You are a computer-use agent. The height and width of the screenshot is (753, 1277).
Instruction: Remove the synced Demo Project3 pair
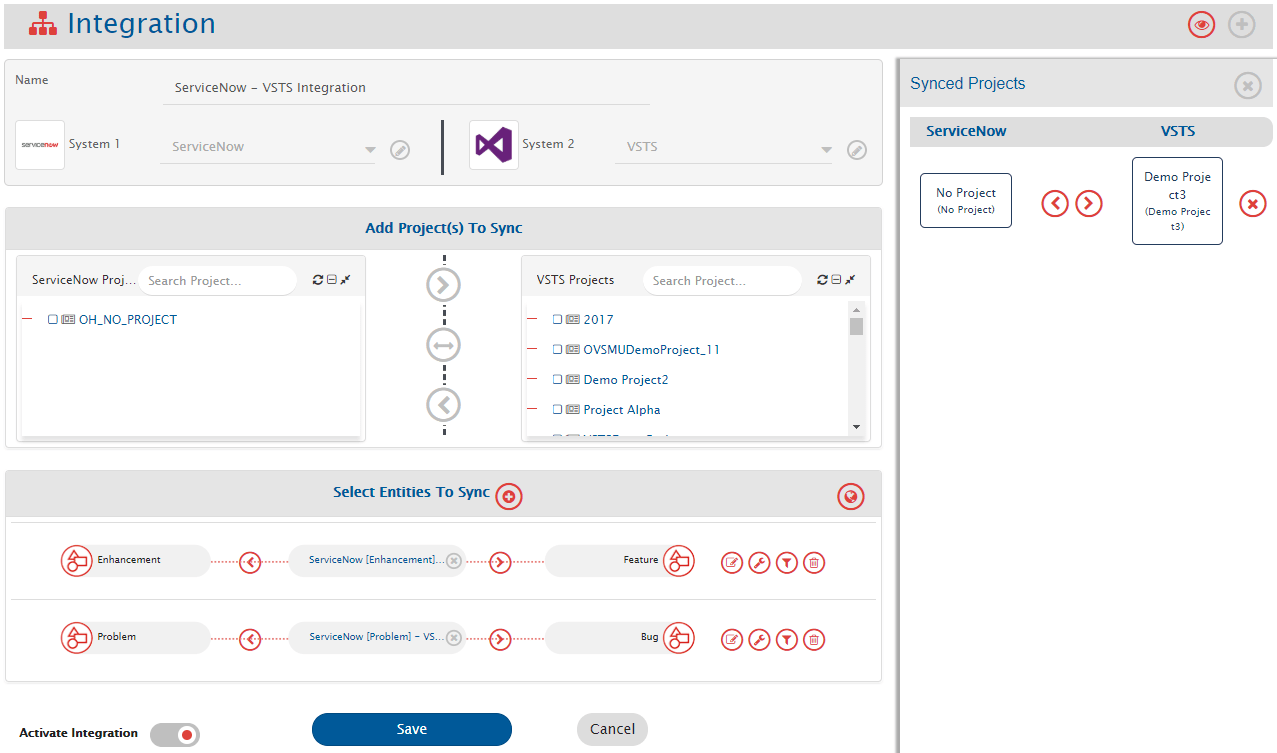[x=1252, y=204]
